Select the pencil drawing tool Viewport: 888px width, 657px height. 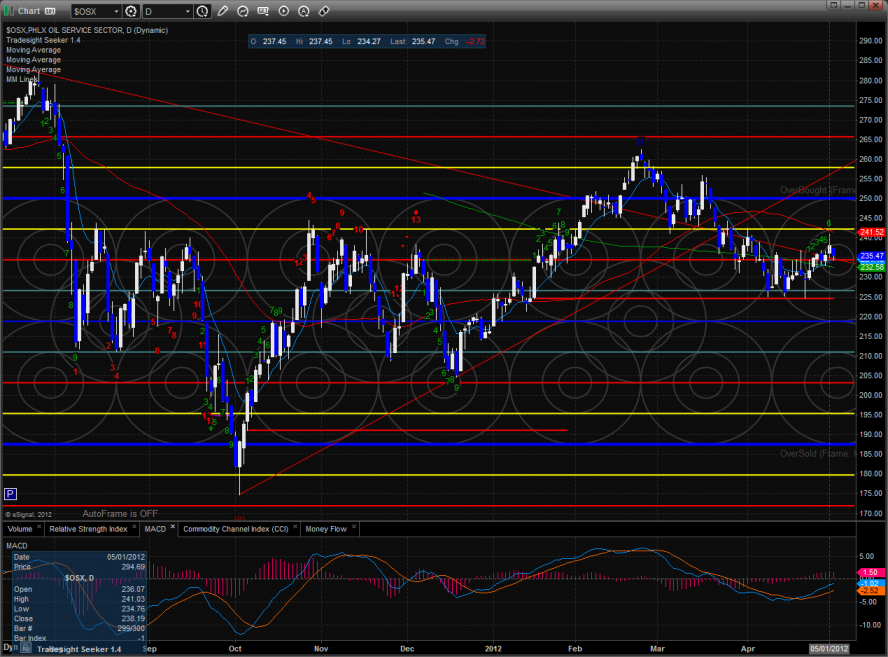point(222,11)
